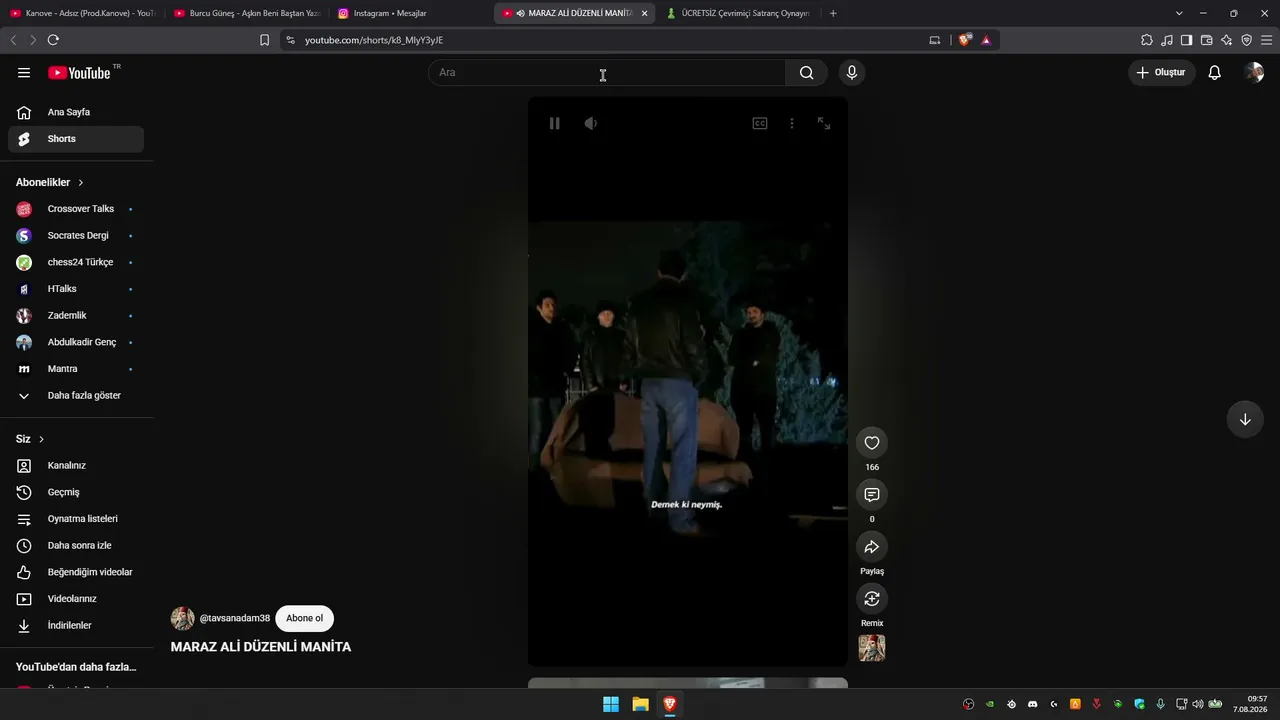Switch to the ÜCRETSİZ Çevrimiçi Satranç tab
1280x720 pixels.
coord(739,13)
